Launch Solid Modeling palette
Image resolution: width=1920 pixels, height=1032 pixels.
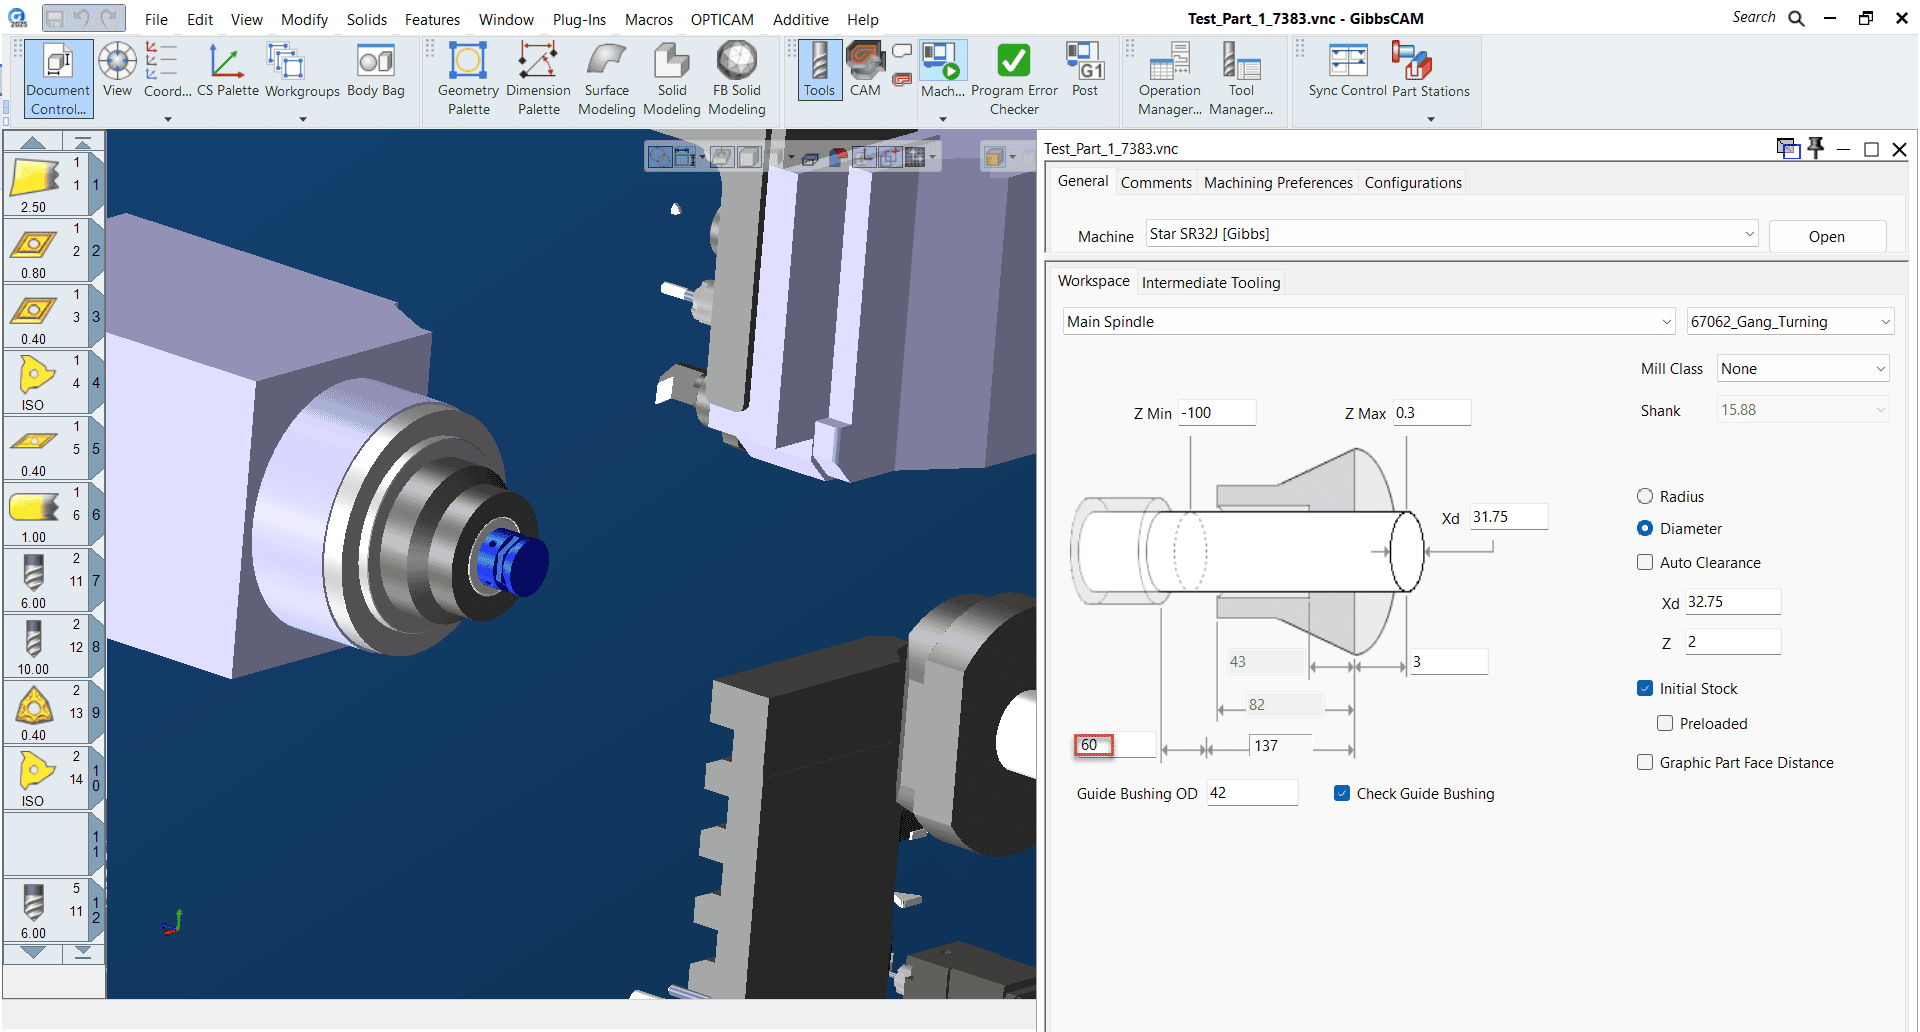[672, 80]
